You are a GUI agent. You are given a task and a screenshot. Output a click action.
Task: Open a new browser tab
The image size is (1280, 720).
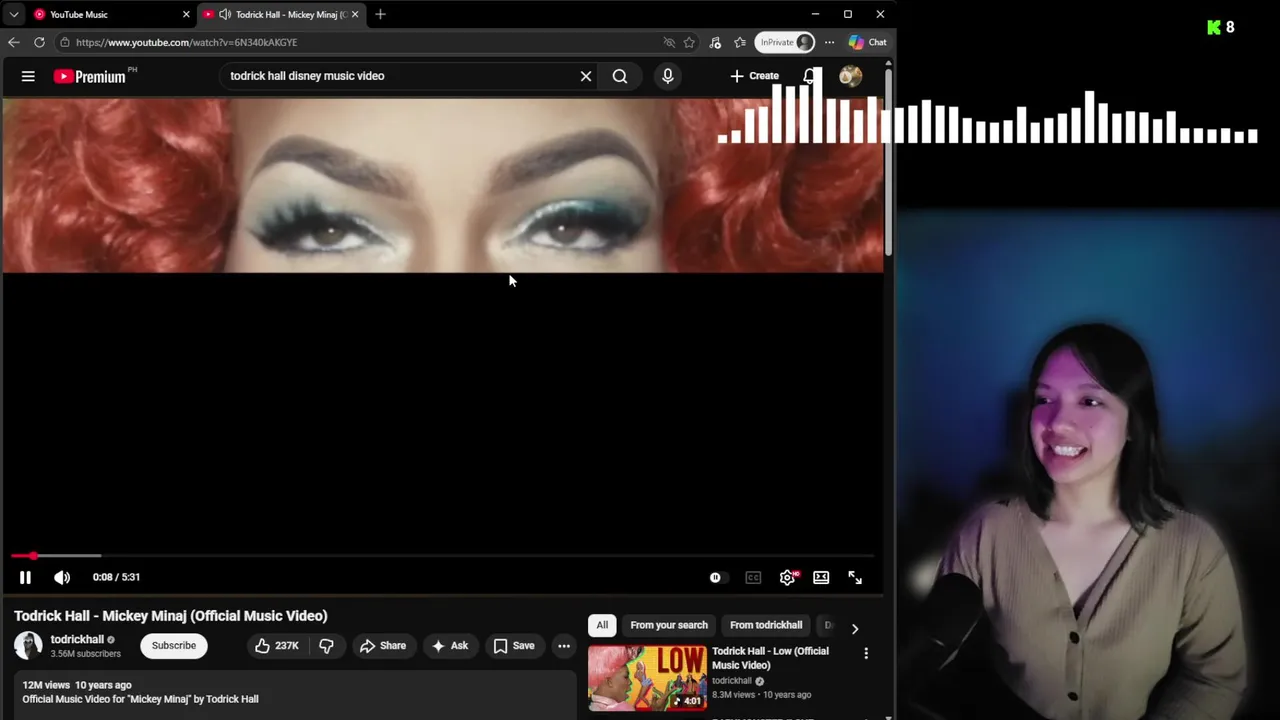tap(380, 14)
